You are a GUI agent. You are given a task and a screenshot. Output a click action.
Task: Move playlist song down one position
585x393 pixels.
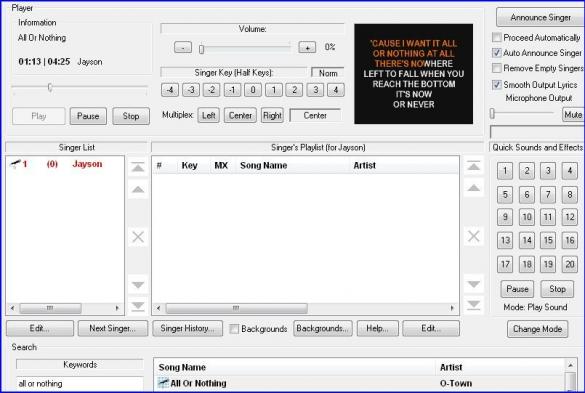click(474, 284)
